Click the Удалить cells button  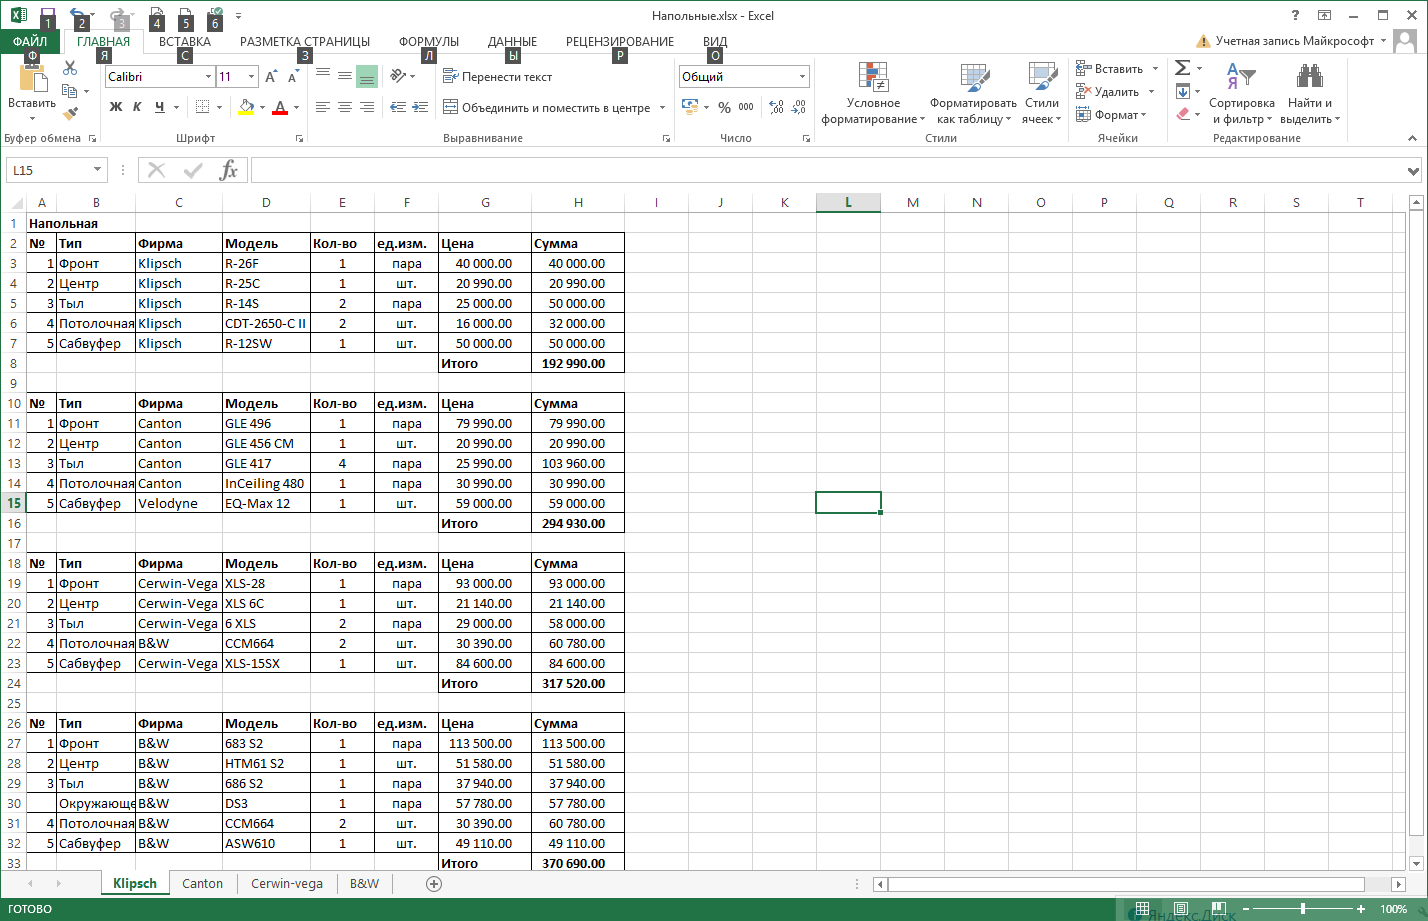pyautogui.click(x=1108, y=92)
